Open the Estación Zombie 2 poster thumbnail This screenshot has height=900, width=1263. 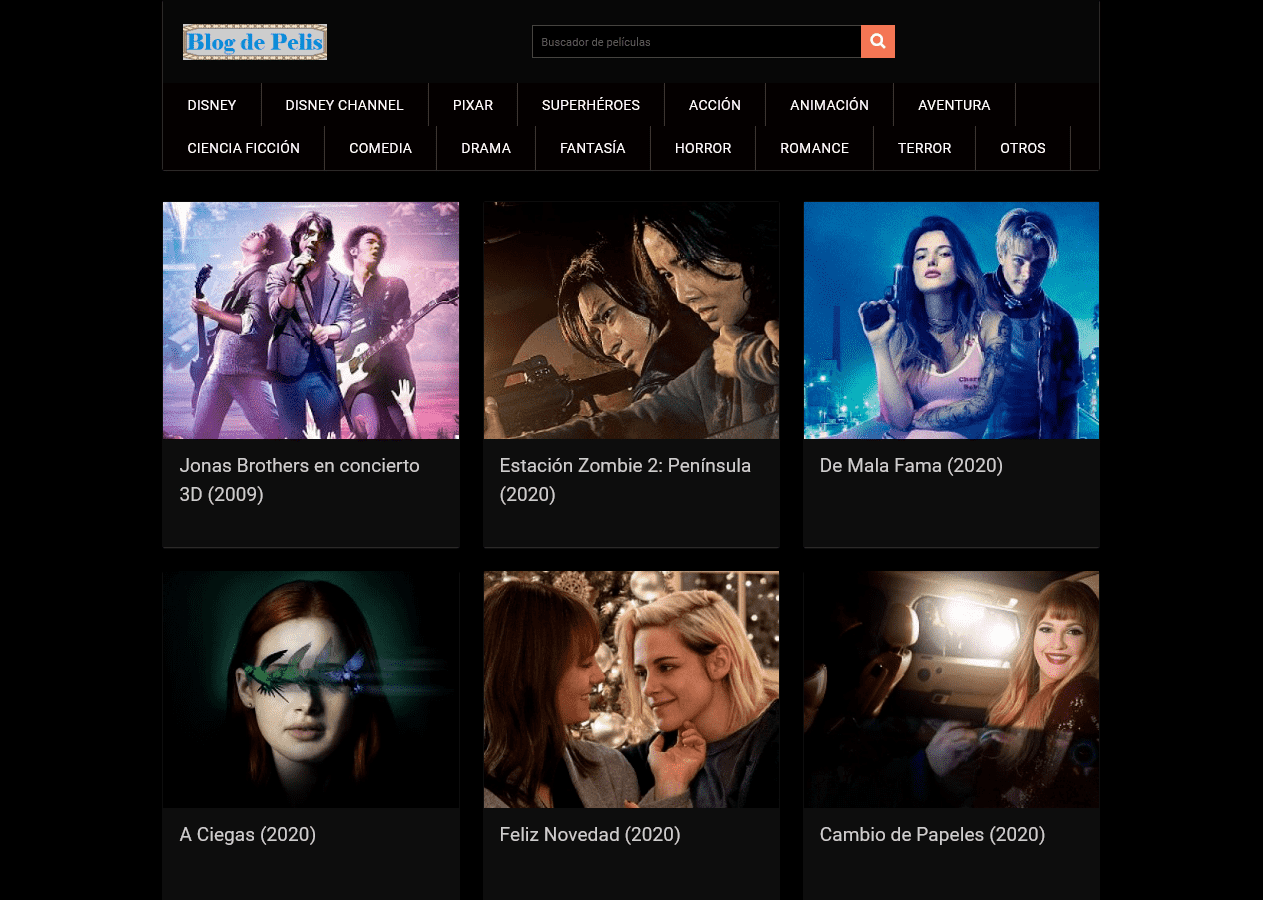631,320
